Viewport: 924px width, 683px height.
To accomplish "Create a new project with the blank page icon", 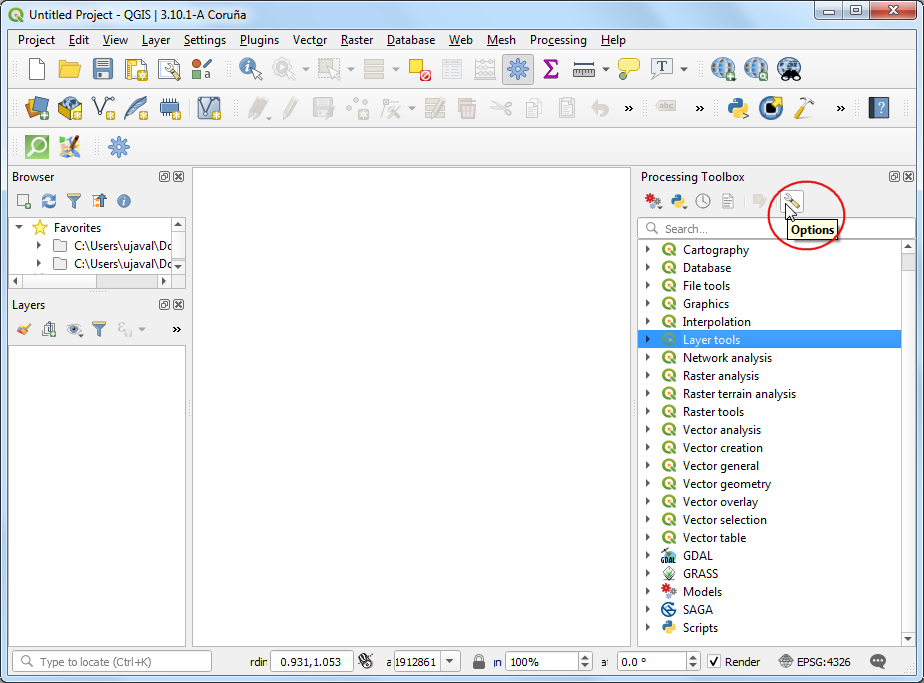I will [x=37, y=69].
